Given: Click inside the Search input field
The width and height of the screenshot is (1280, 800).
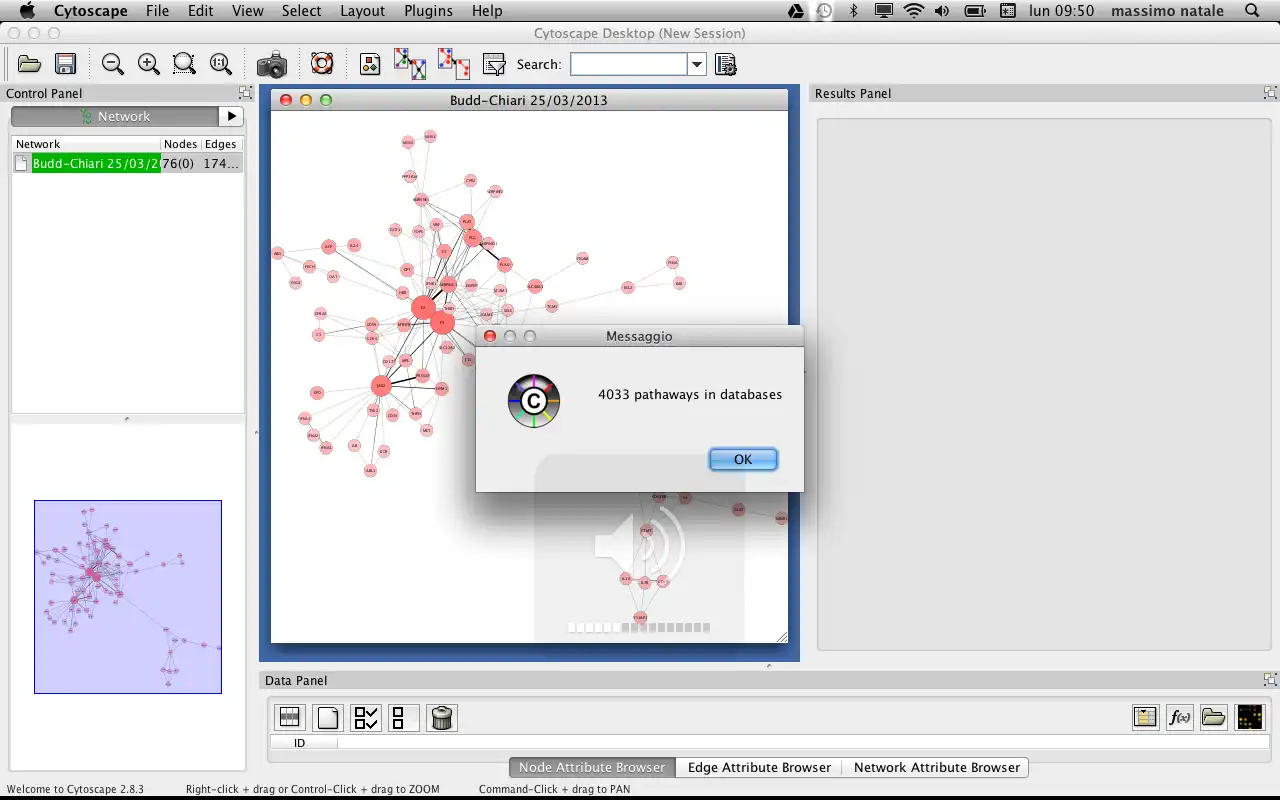Looking at the screenshot, I should coord(629,64).
